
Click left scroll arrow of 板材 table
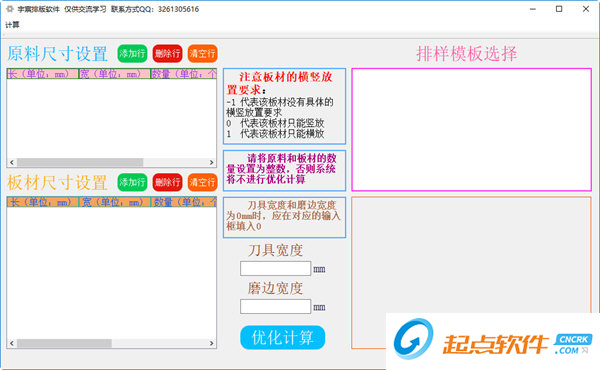pos(12,343)
